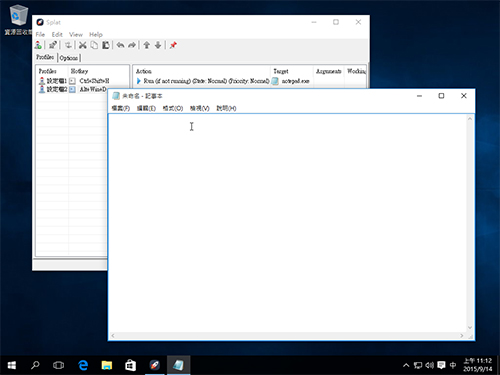Close the Splat window
The width and height of the screenshot is (500, 375).
coord(358,22)
